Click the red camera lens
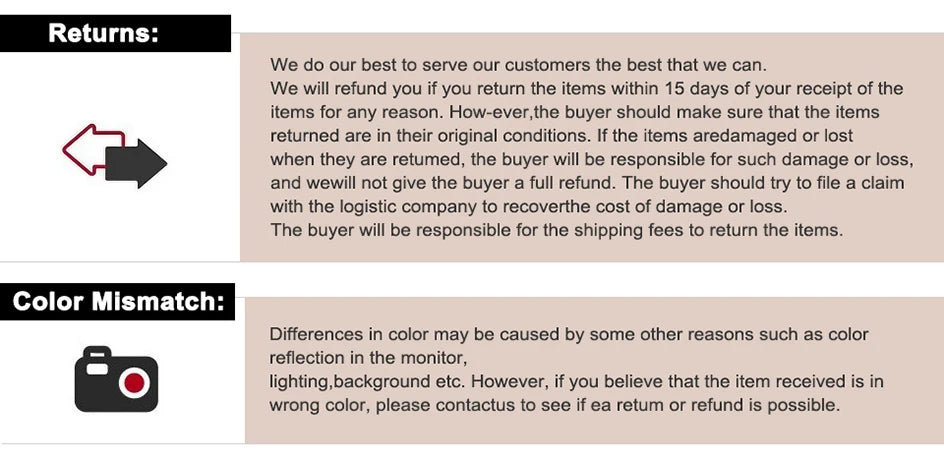 [x=133, y=382]
